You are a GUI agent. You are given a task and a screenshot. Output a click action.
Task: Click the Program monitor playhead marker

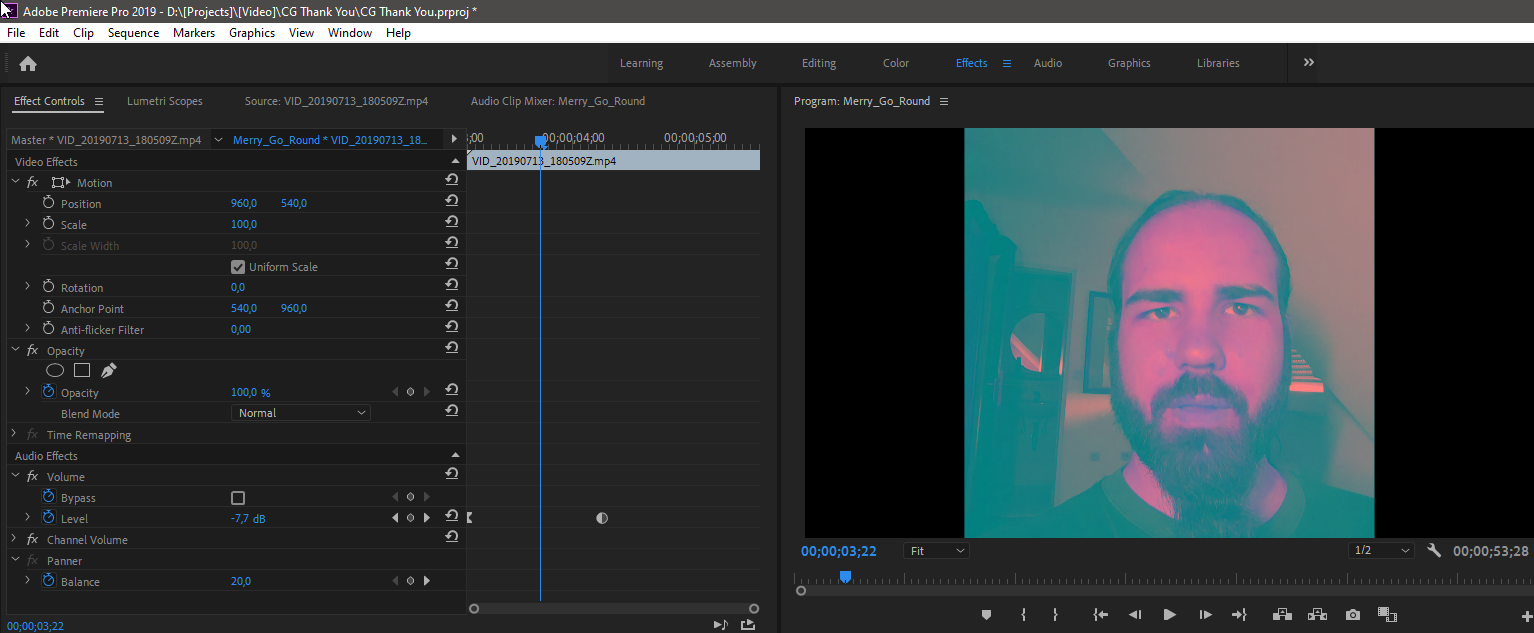tap(845, 577)
